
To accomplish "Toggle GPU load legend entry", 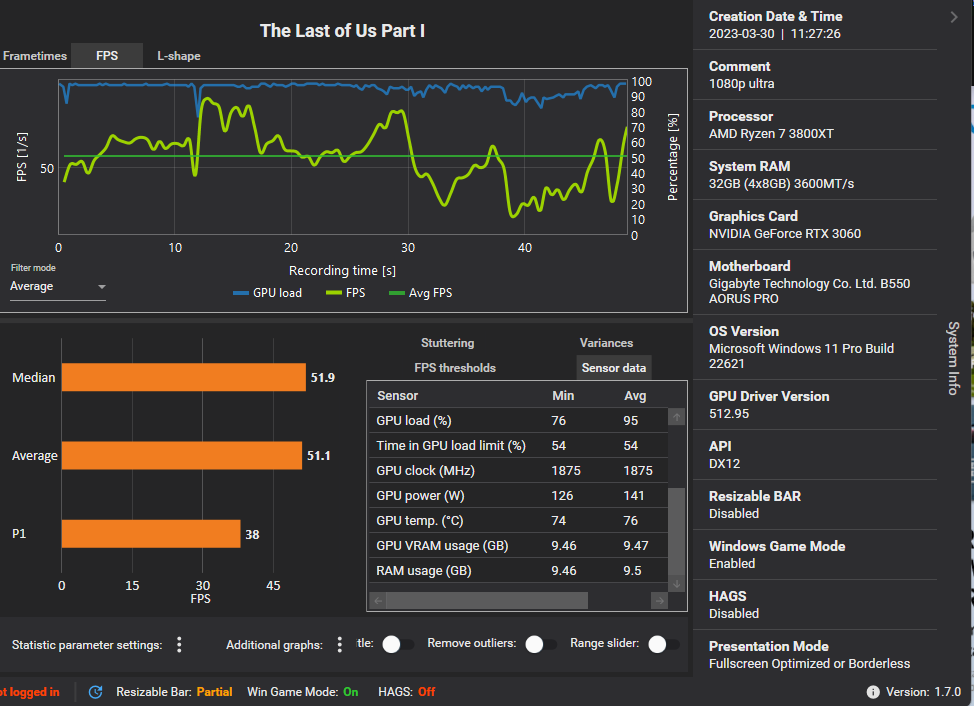I will pos(267,293).
